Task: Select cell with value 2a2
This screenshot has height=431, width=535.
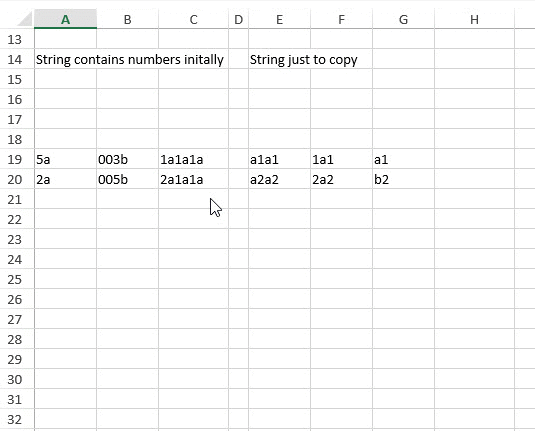Action: (342, 179)
